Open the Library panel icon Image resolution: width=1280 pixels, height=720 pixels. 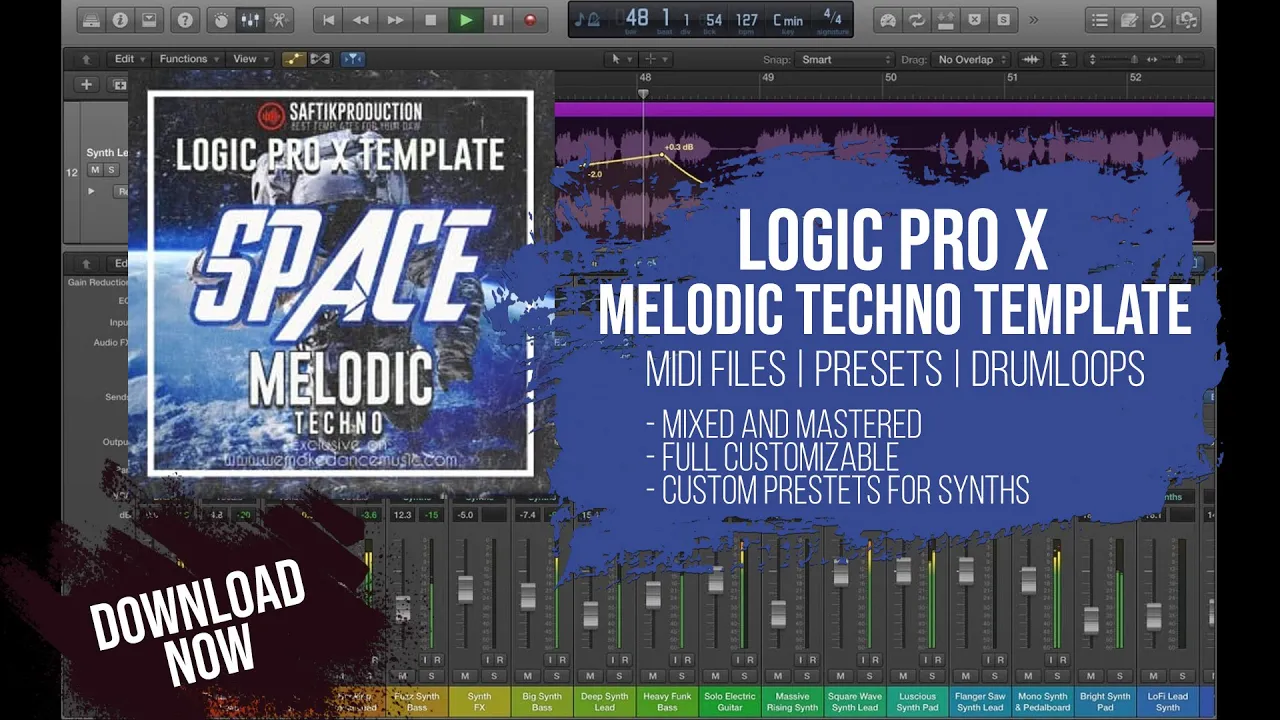[91, 19]
